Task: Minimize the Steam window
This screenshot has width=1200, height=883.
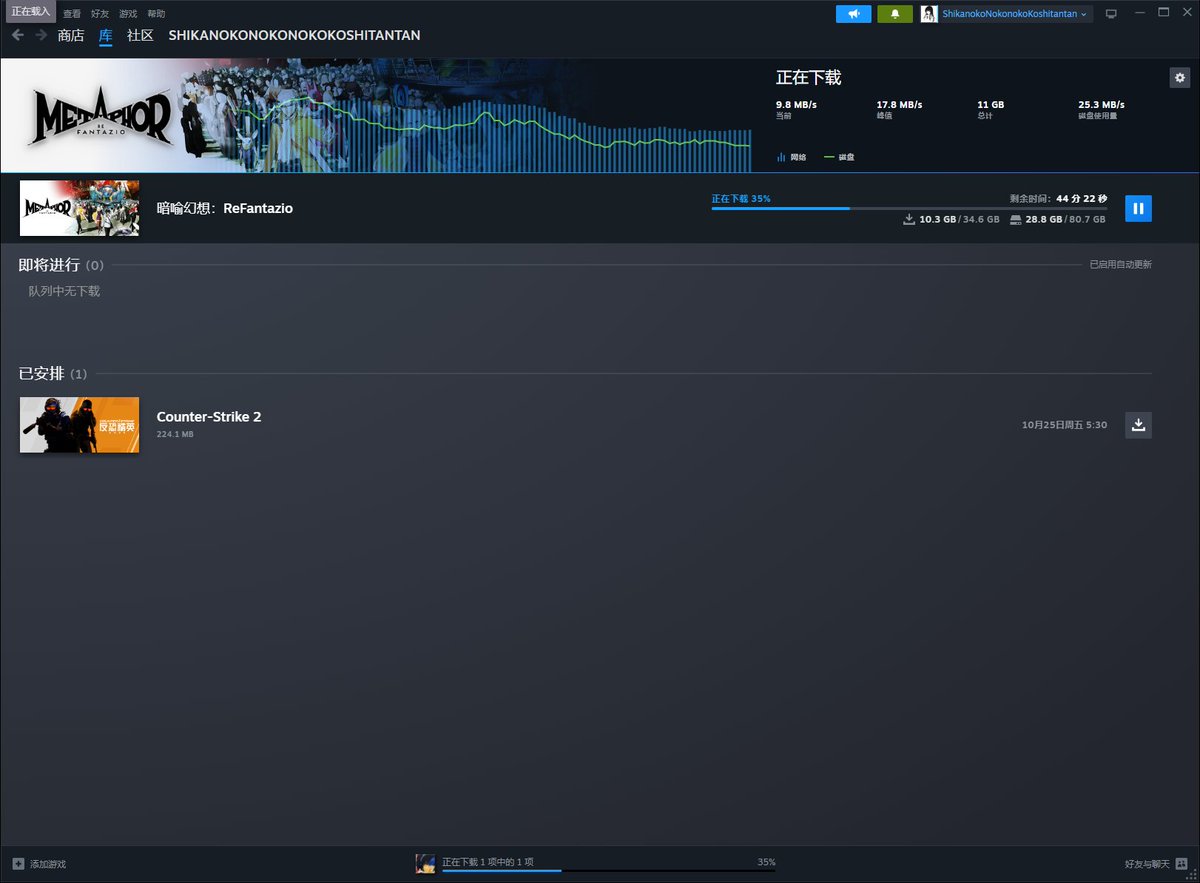Action: click(1138, 13)
